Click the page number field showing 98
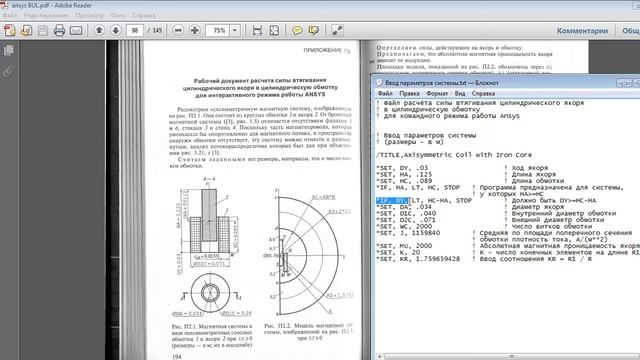 click(x=135, y=31)
